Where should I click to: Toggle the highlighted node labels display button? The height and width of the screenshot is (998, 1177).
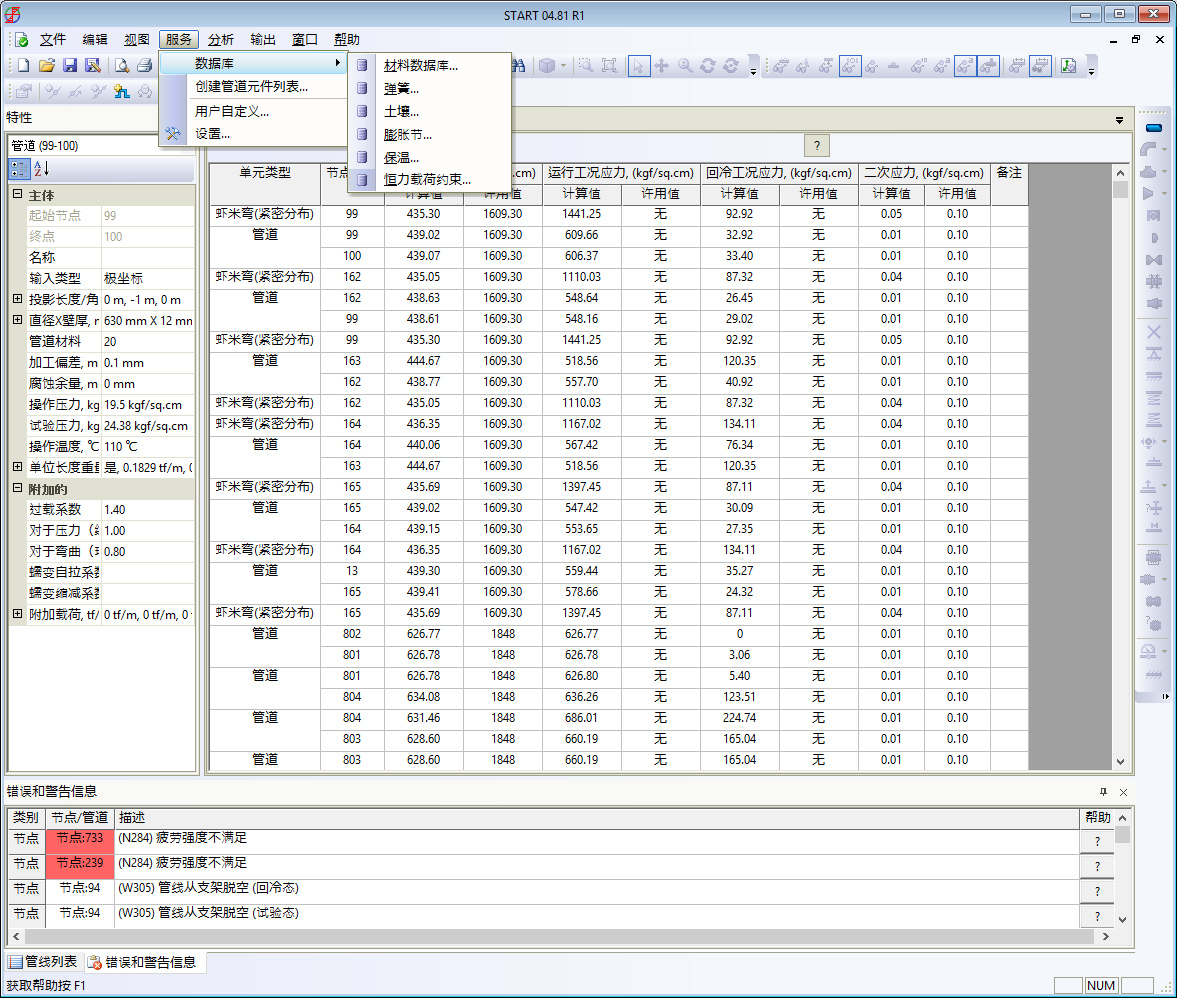click(850, 66)
